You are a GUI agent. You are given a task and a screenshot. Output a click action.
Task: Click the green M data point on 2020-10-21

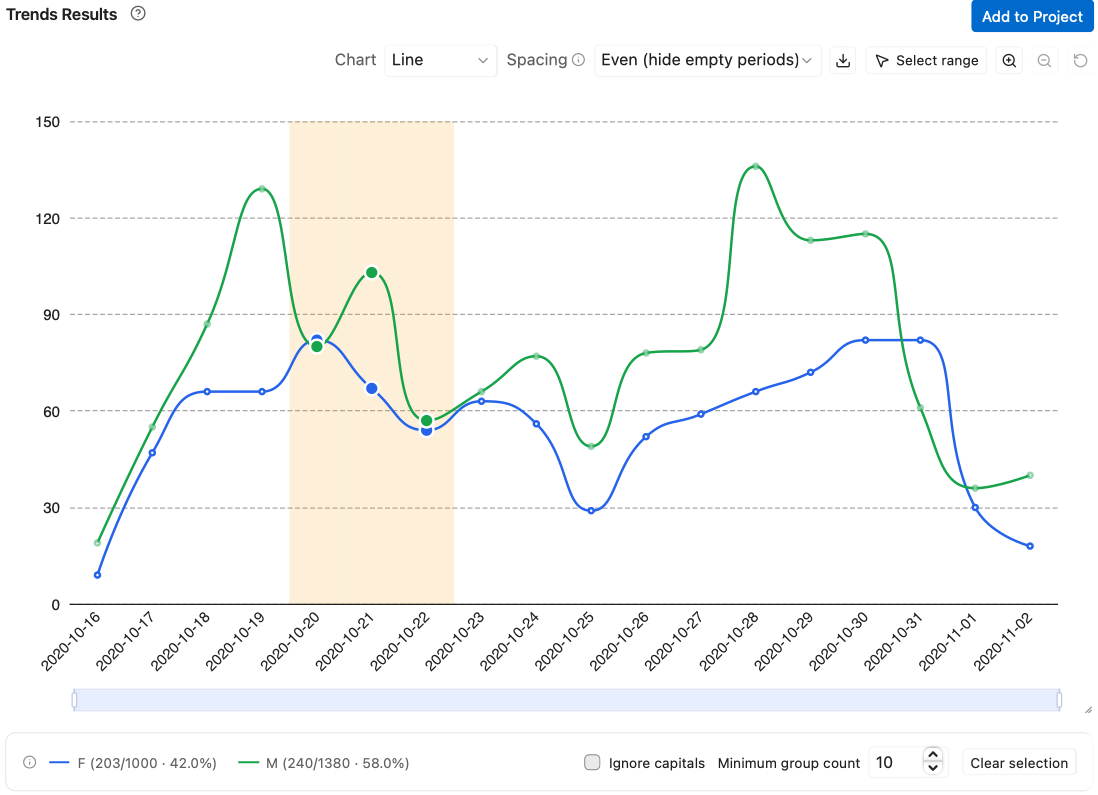(x=372, y=272)
